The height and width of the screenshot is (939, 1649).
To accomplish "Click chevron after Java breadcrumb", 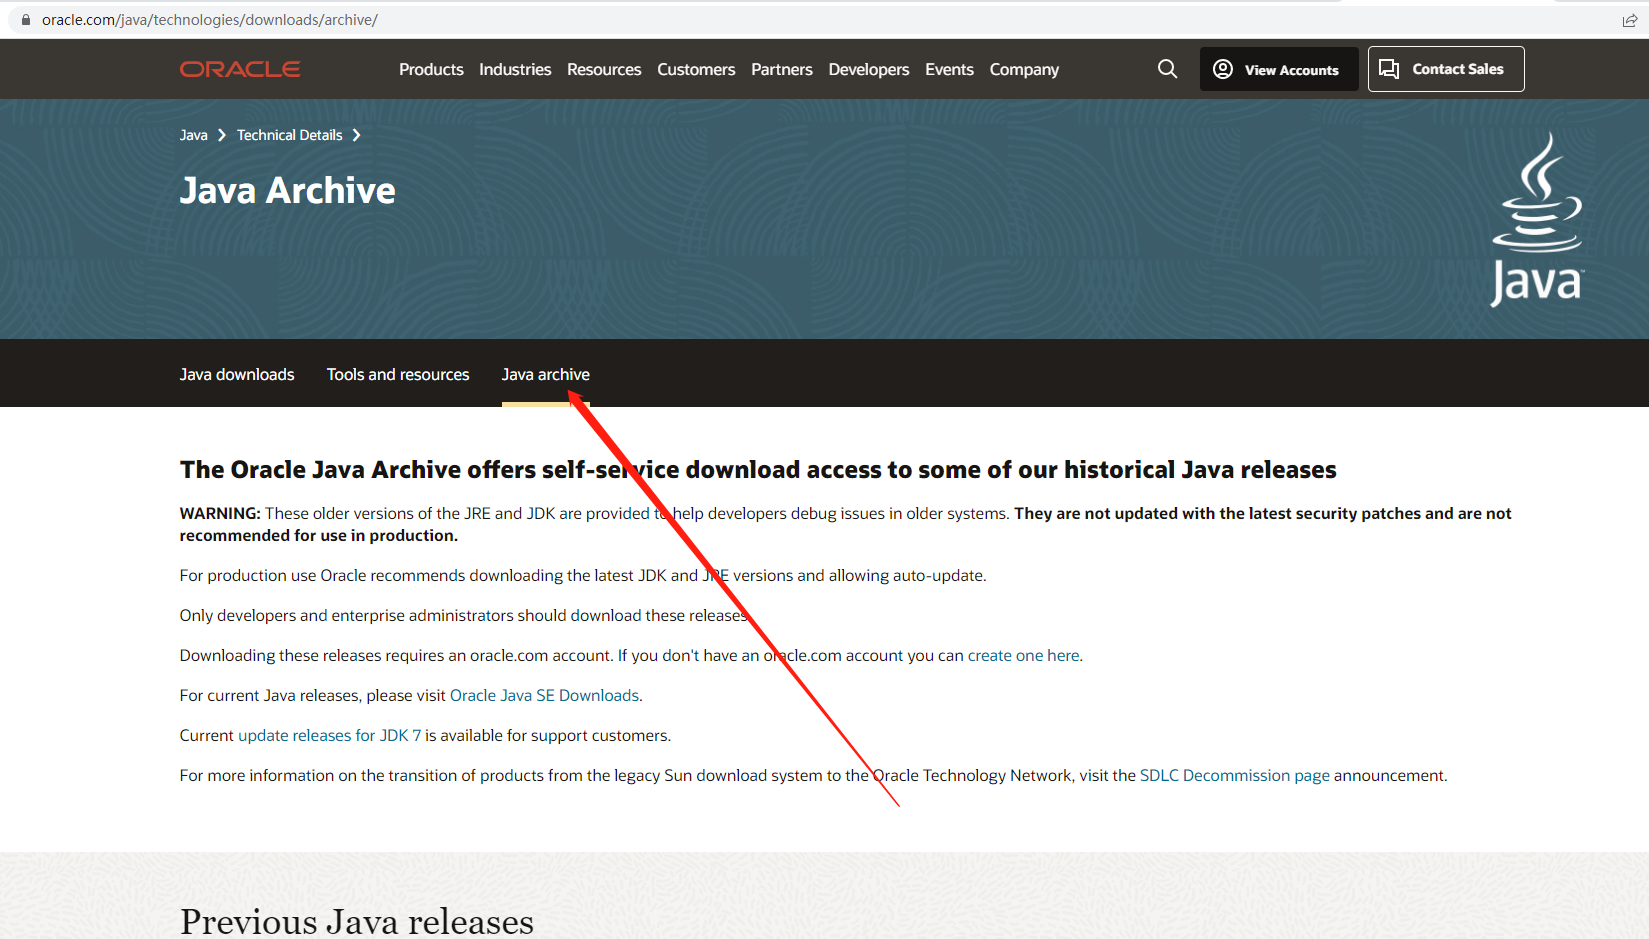I will (222, 135).
